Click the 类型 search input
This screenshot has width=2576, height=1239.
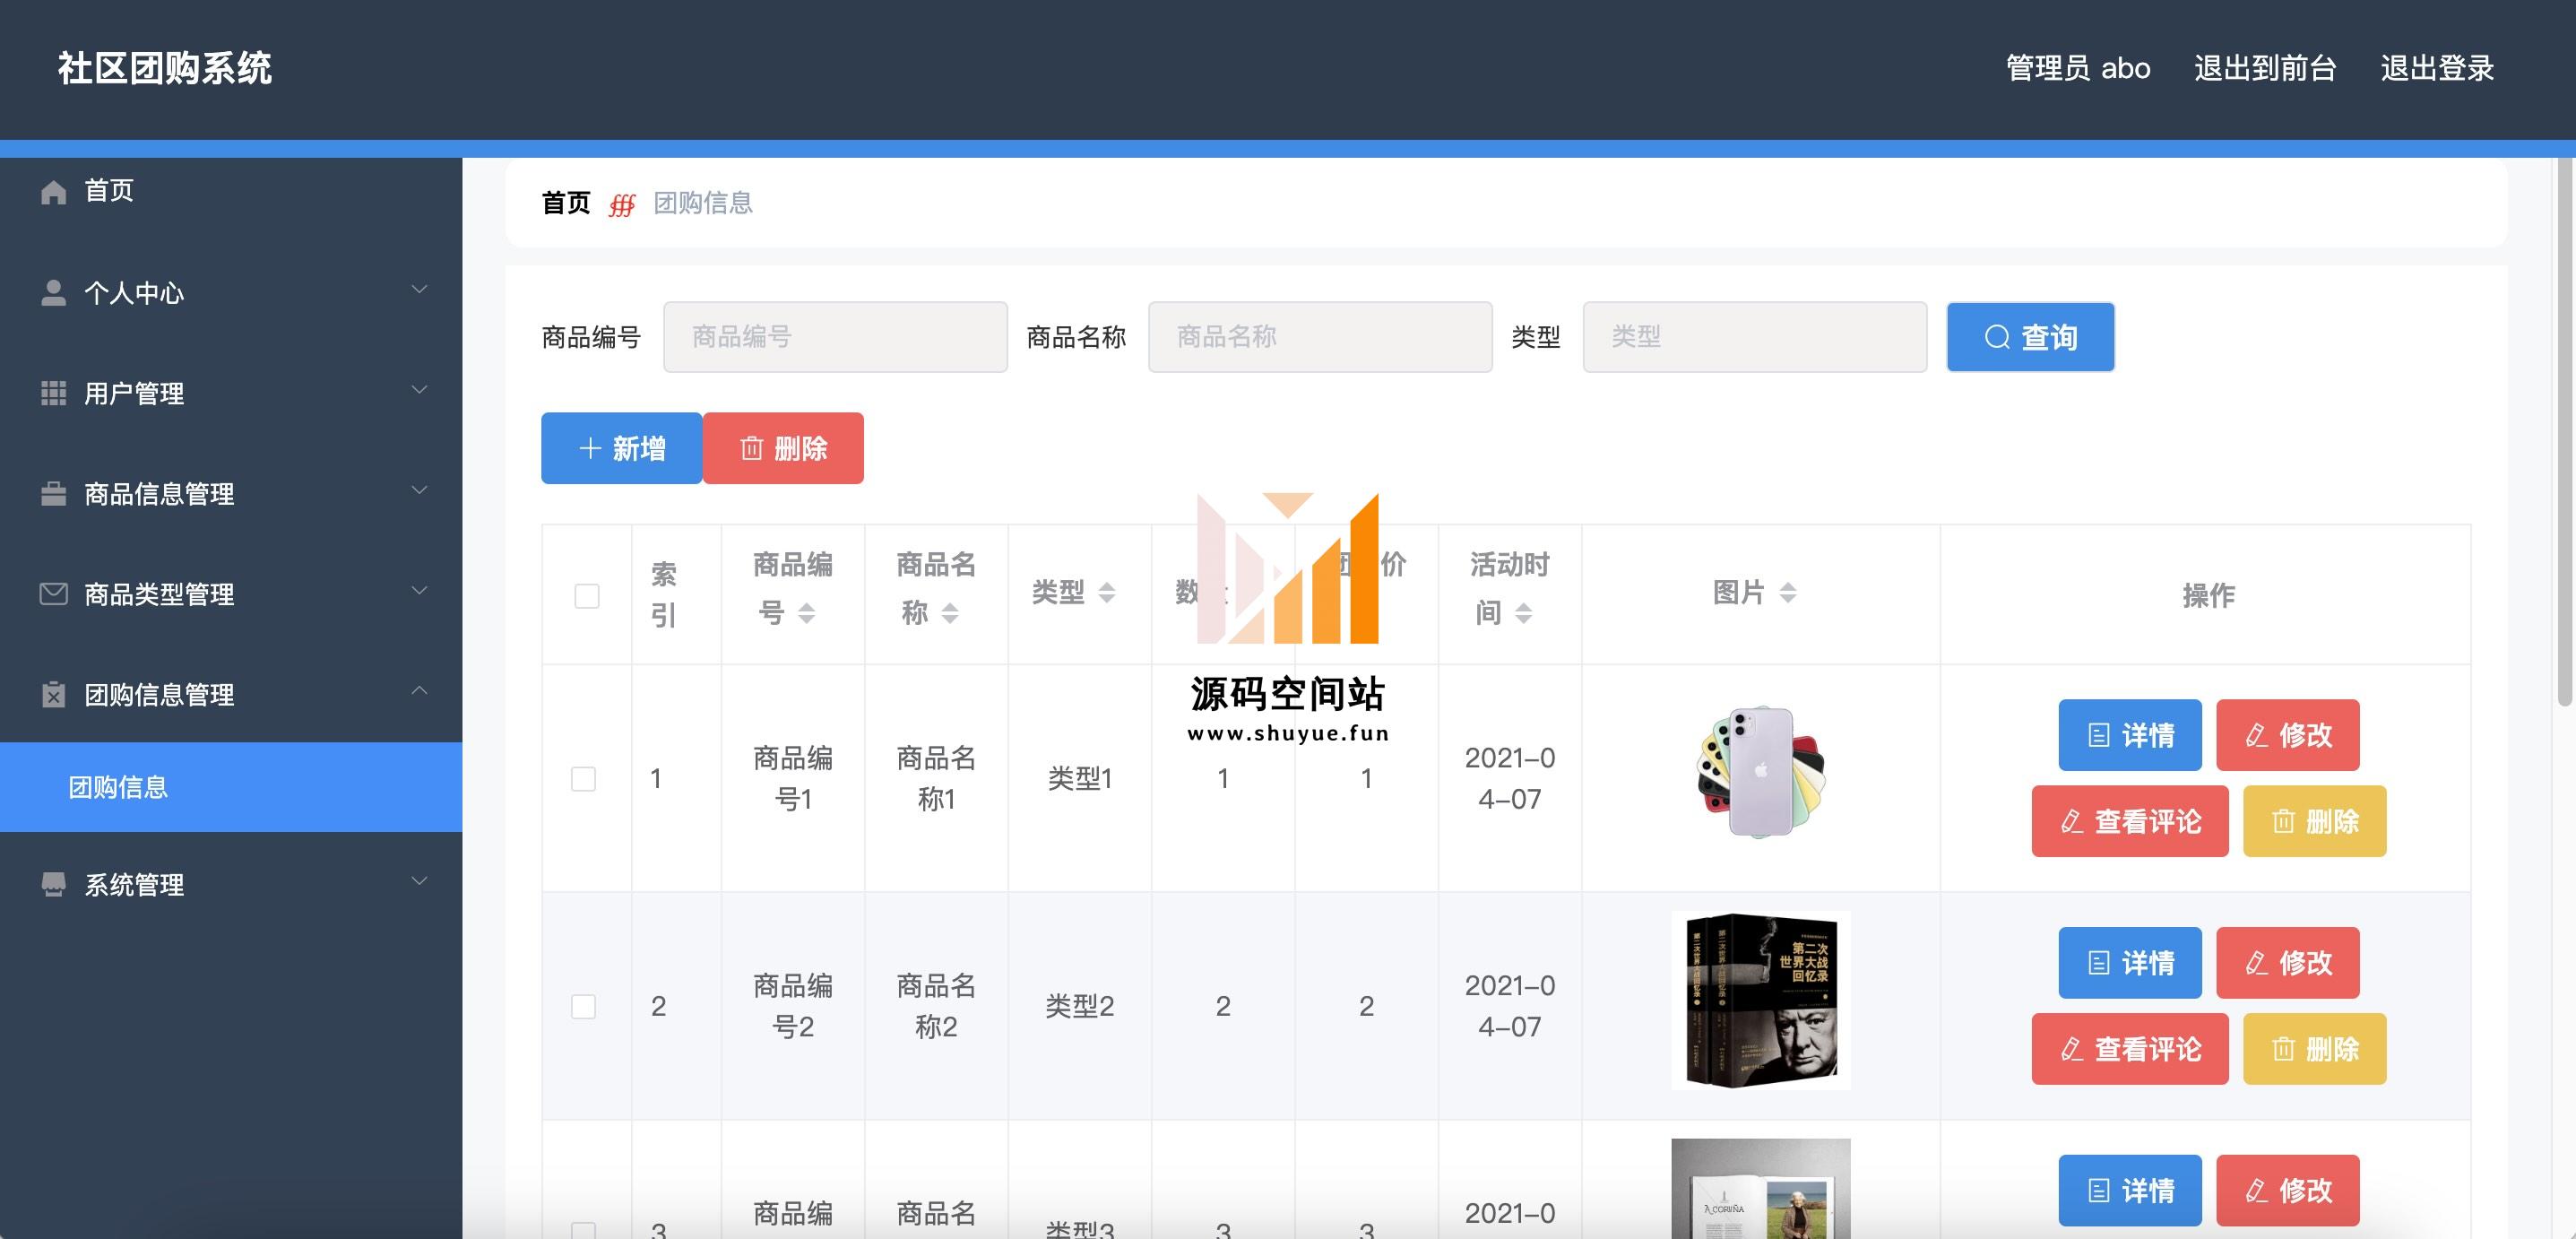[1755, 337]
